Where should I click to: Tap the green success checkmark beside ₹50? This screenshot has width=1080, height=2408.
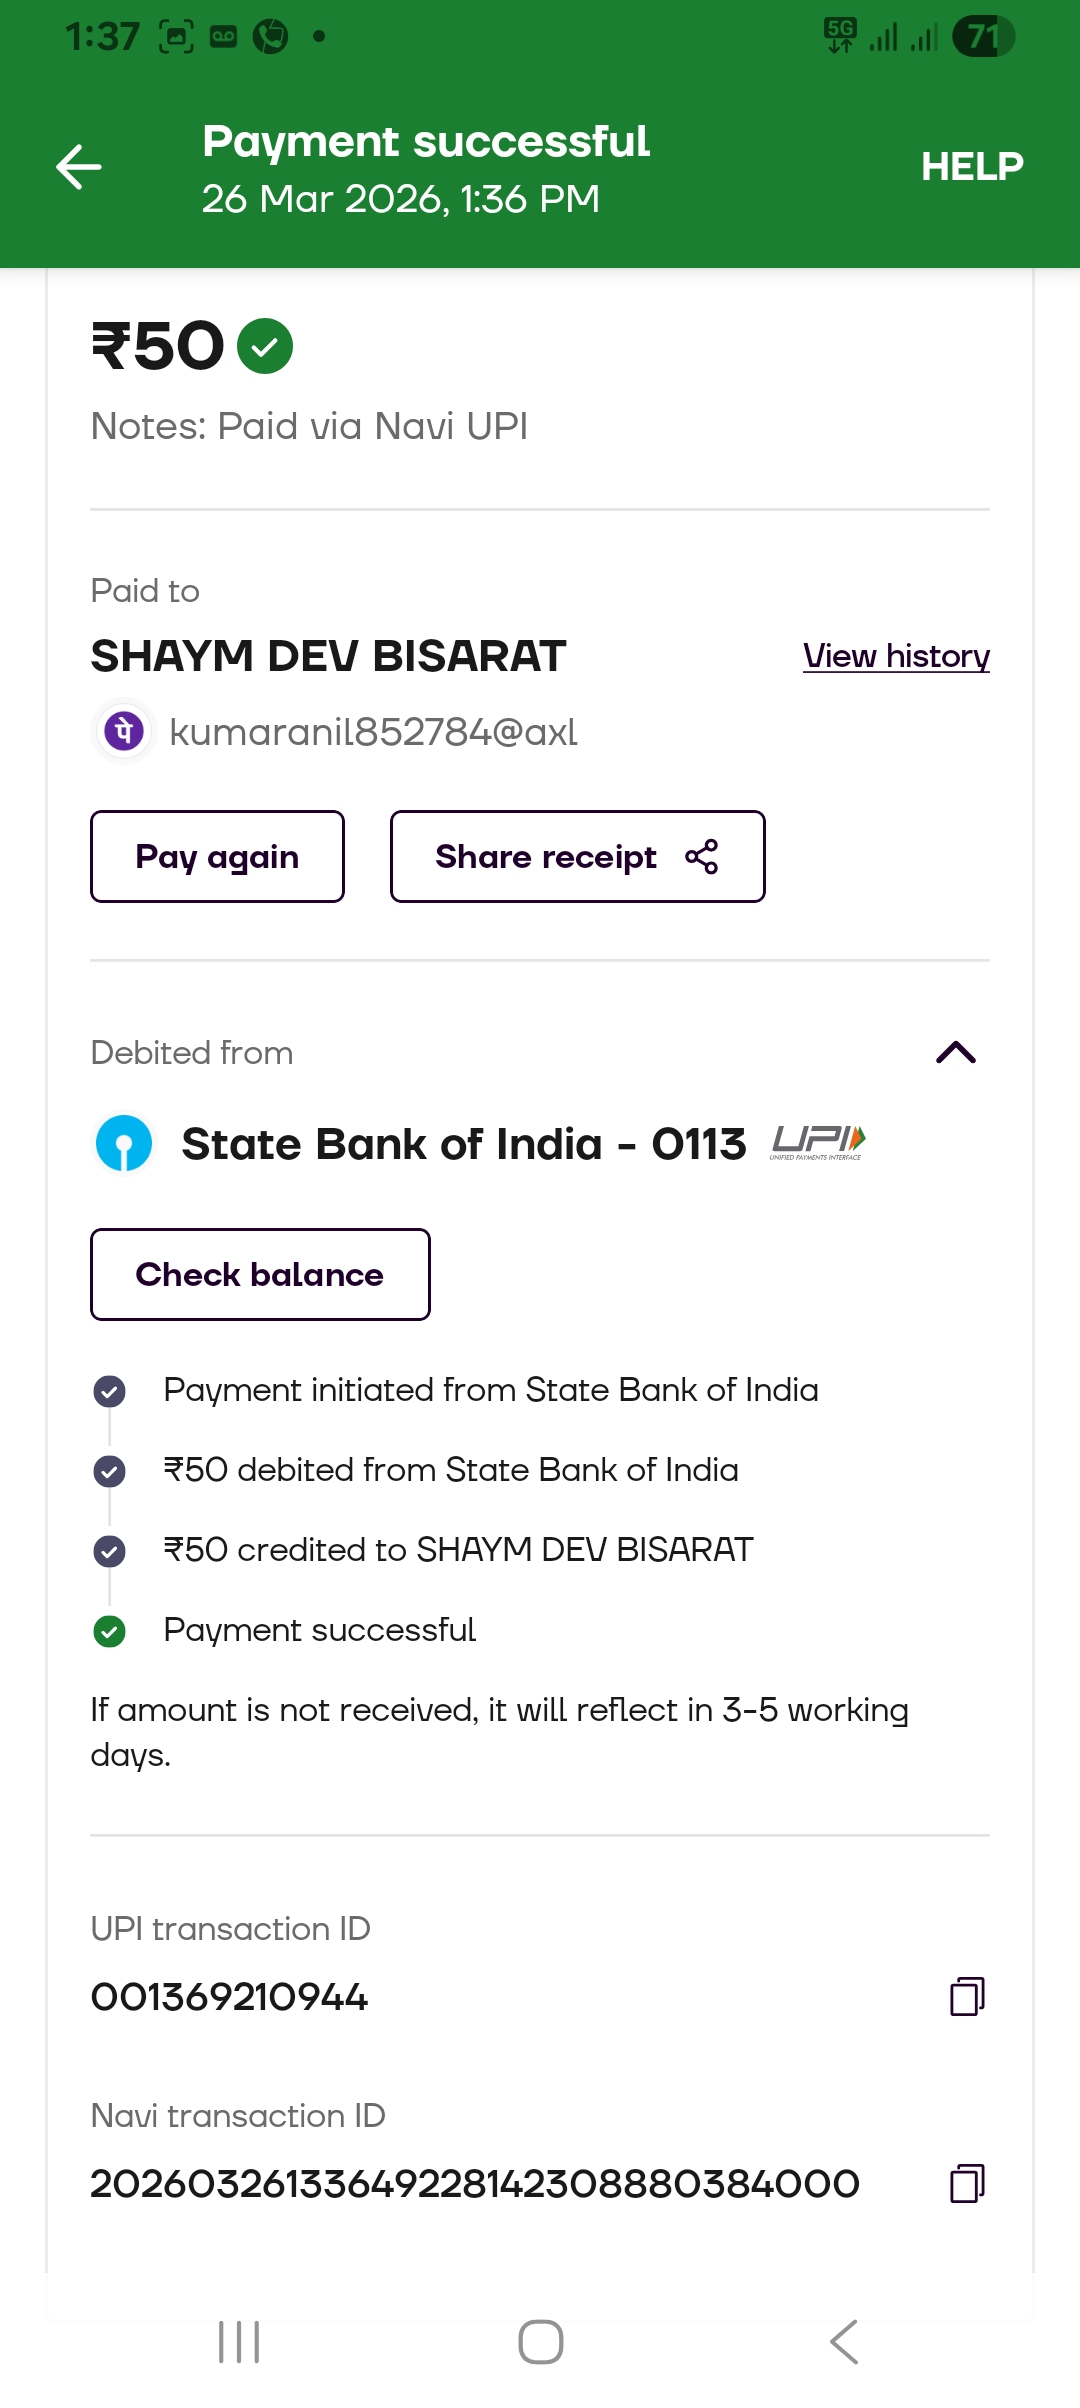click(x=265, y=346)
